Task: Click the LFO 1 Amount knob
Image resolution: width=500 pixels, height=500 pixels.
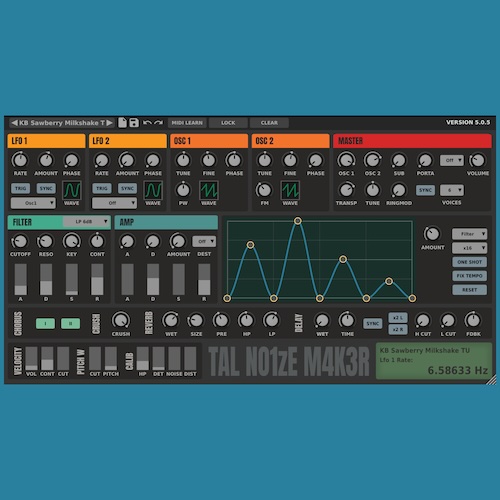Action: 46,160
